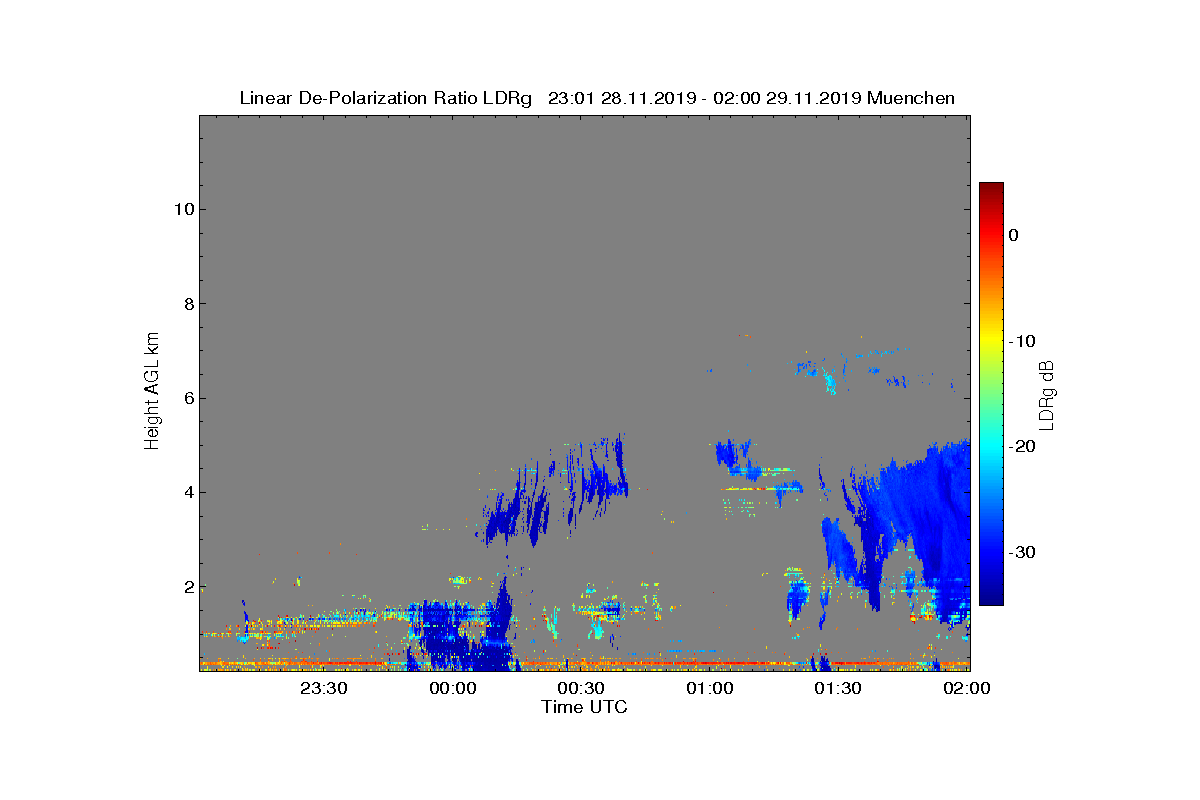Click the 00:30 time tick label
This screenshot has width=1200, height=800.
tap(581, 688)
